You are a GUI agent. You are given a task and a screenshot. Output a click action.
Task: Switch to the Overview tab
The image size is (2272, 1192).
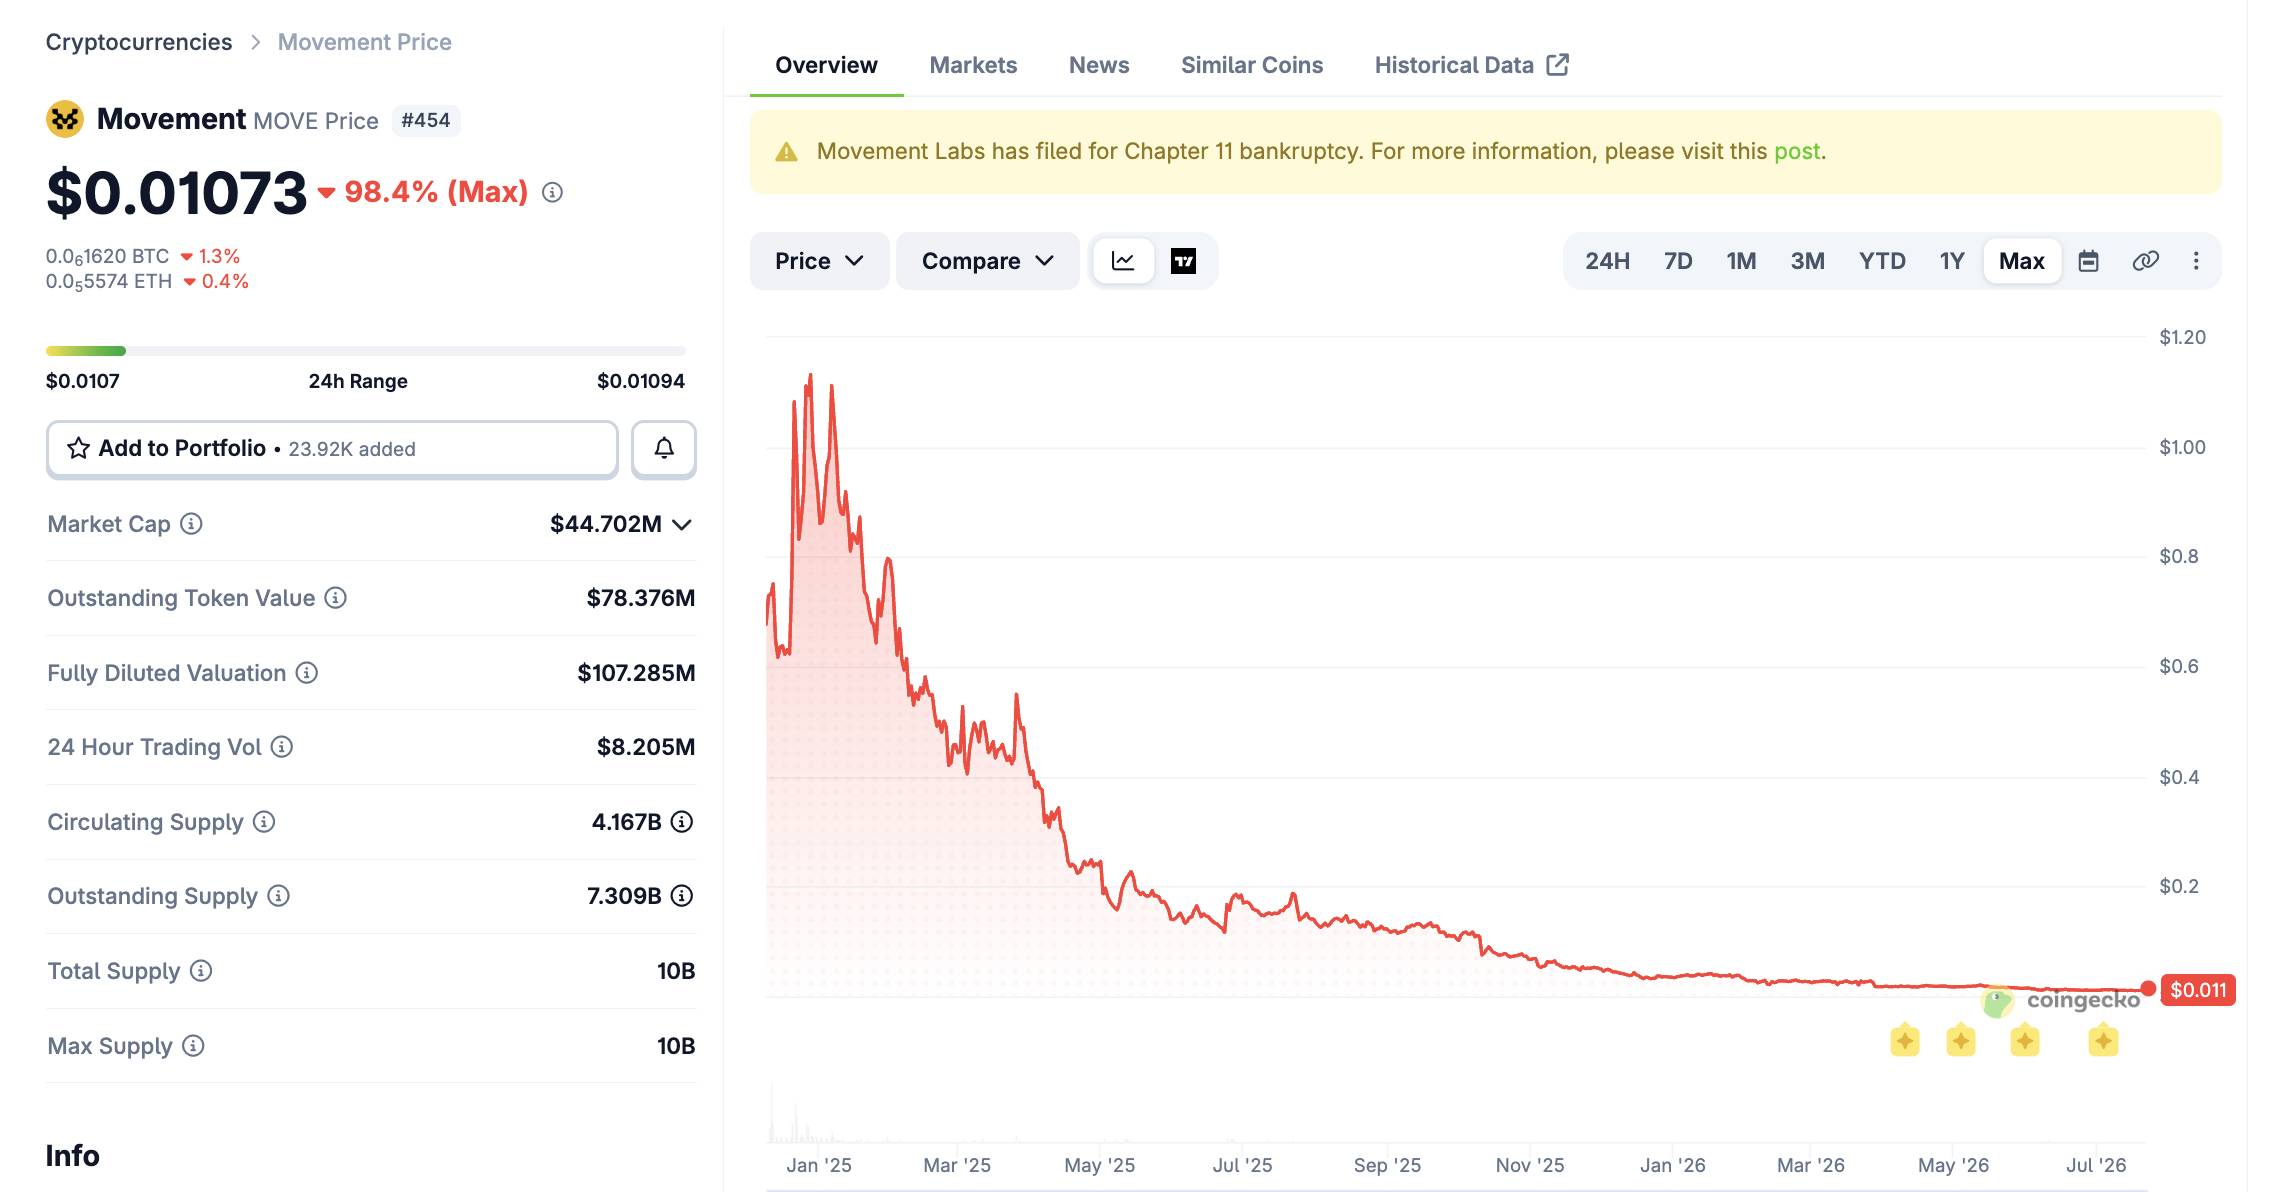pyautogui.click(x=826, y=65)
